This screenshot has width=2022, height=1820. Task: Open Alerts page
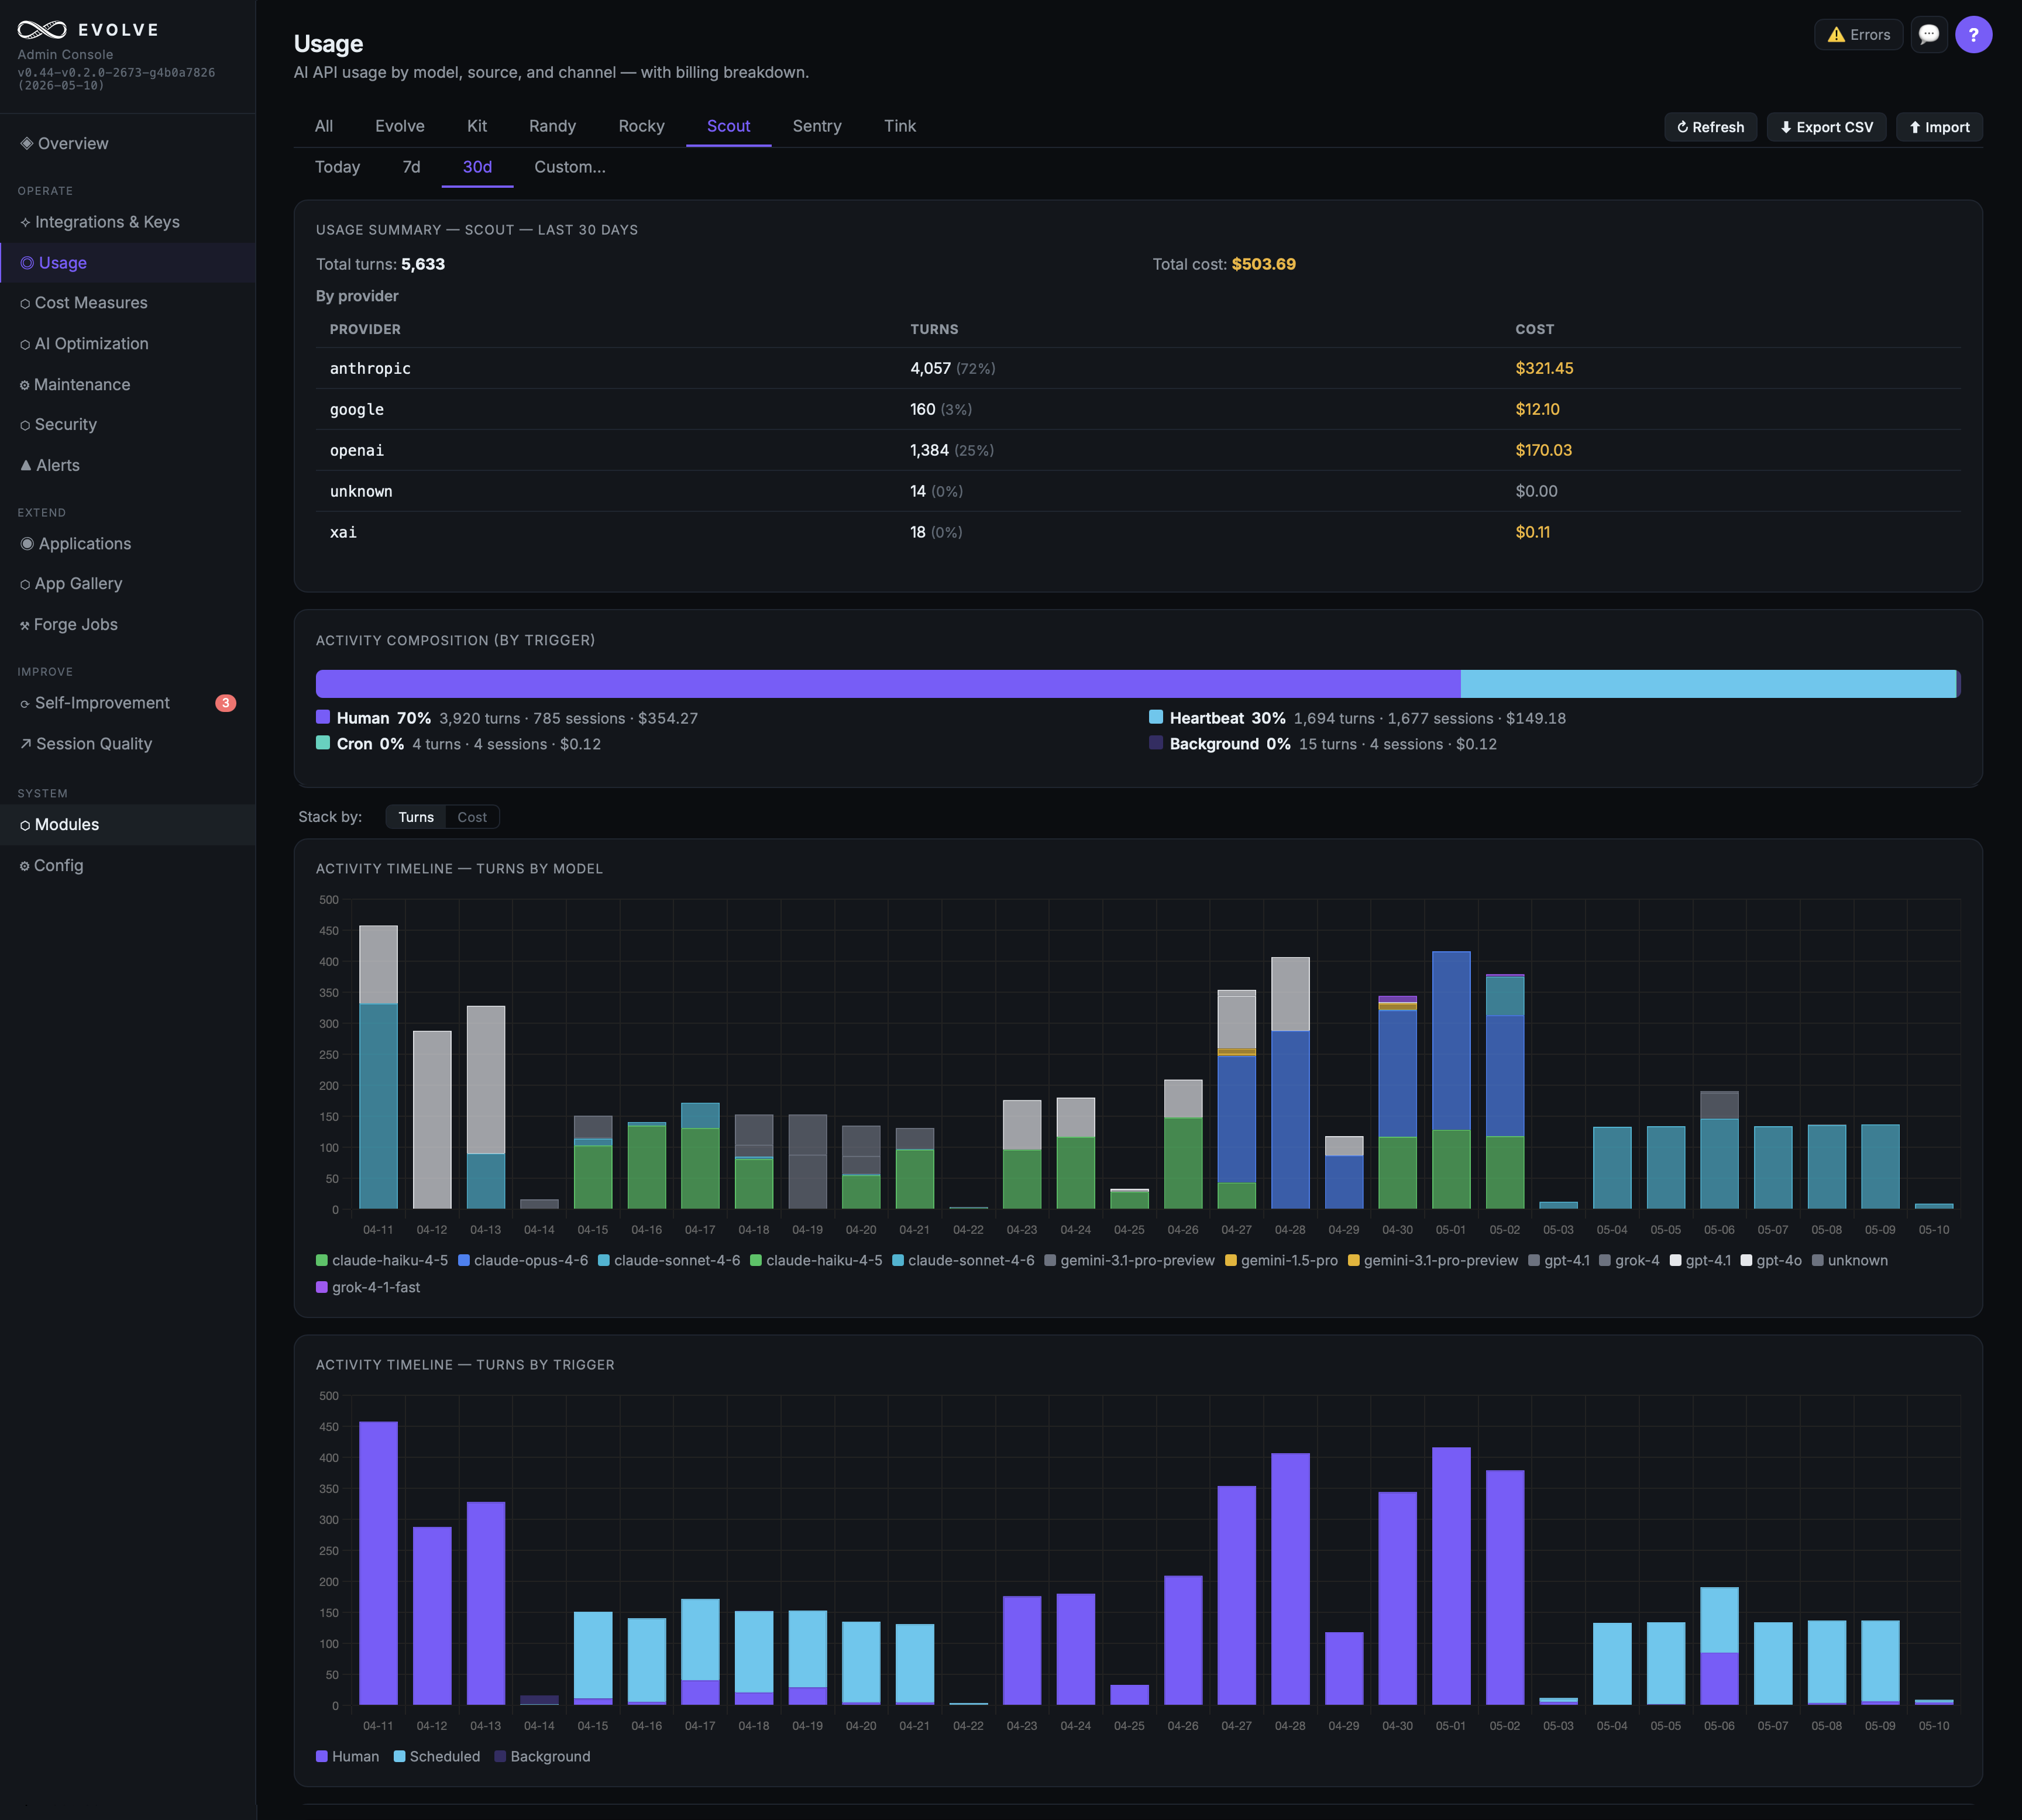(x=127, y=466)
